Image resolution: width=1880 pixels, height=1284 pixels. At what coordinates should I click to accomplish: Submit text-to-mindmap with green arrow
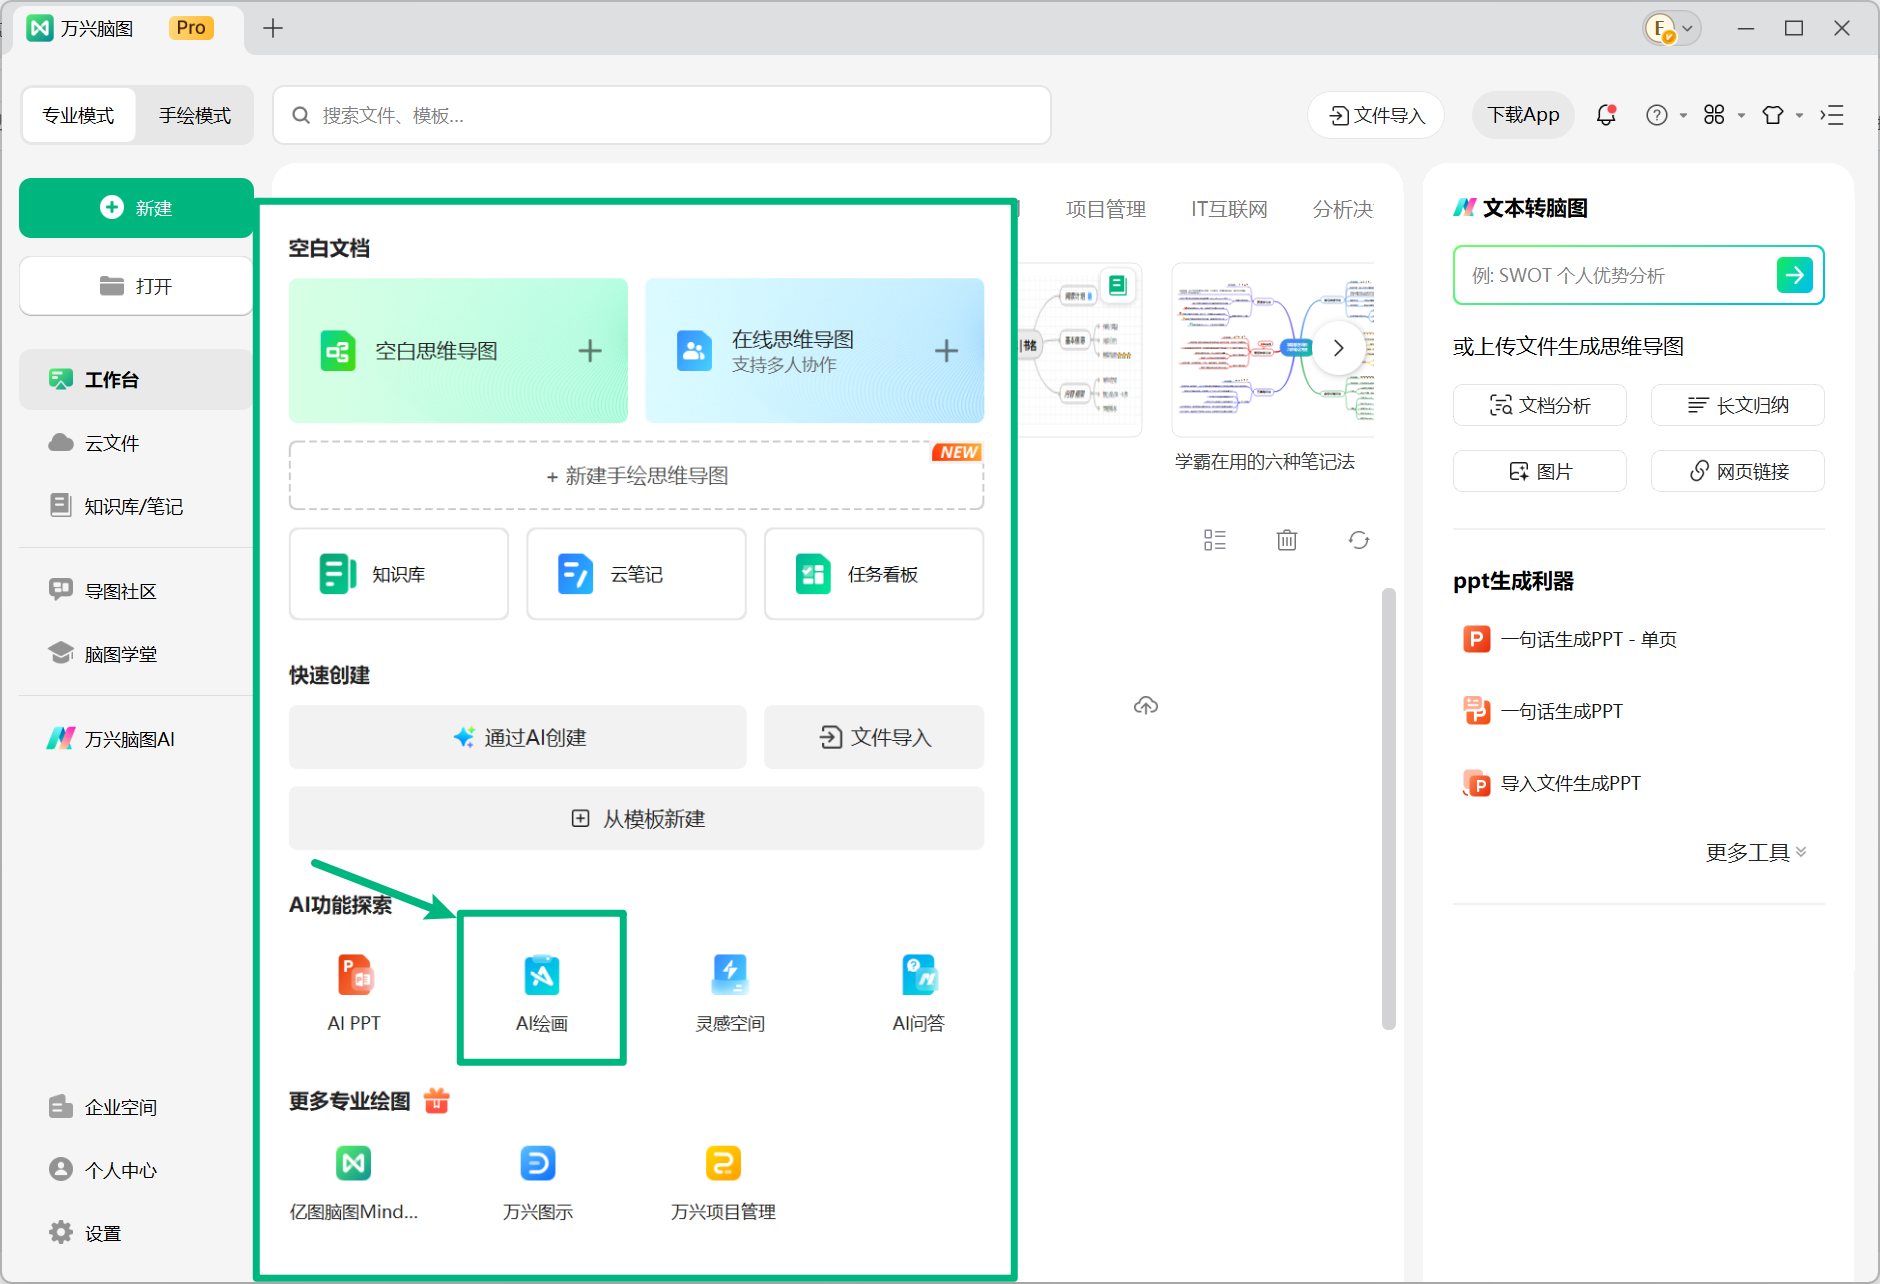click(1795, 275)
